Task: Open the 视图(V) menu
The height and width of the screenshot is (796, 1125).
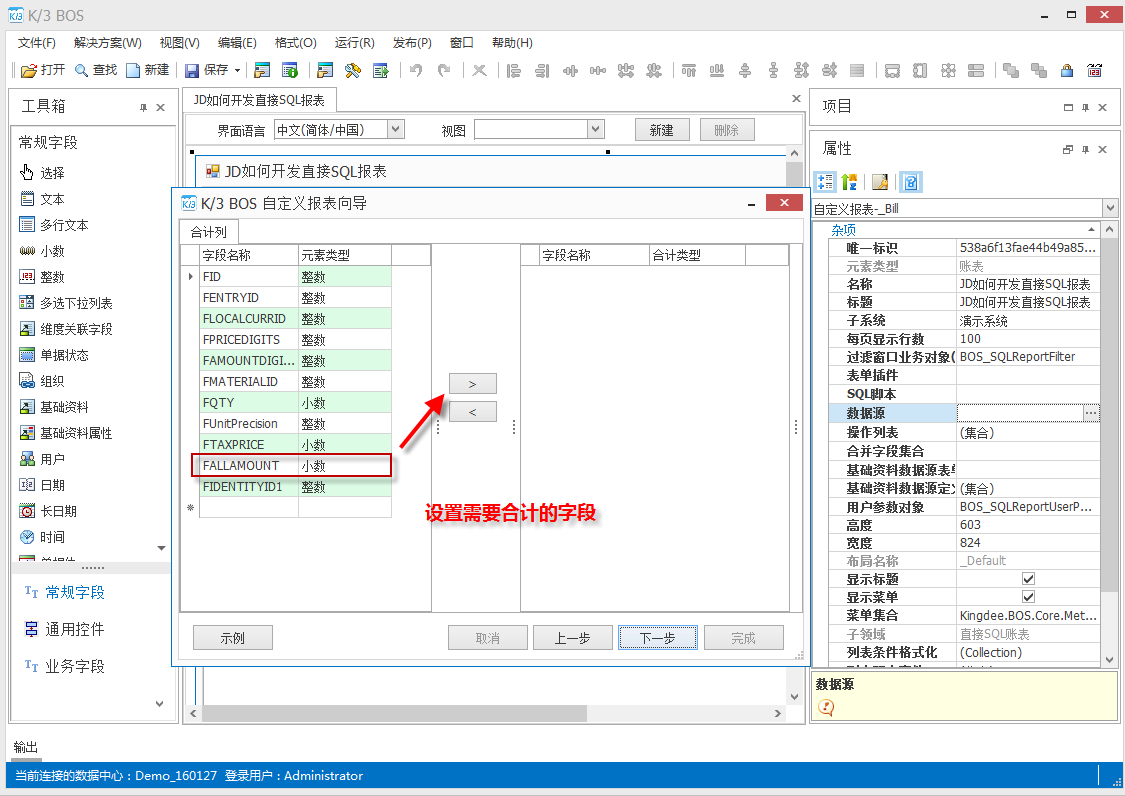Action: point(179,42)
